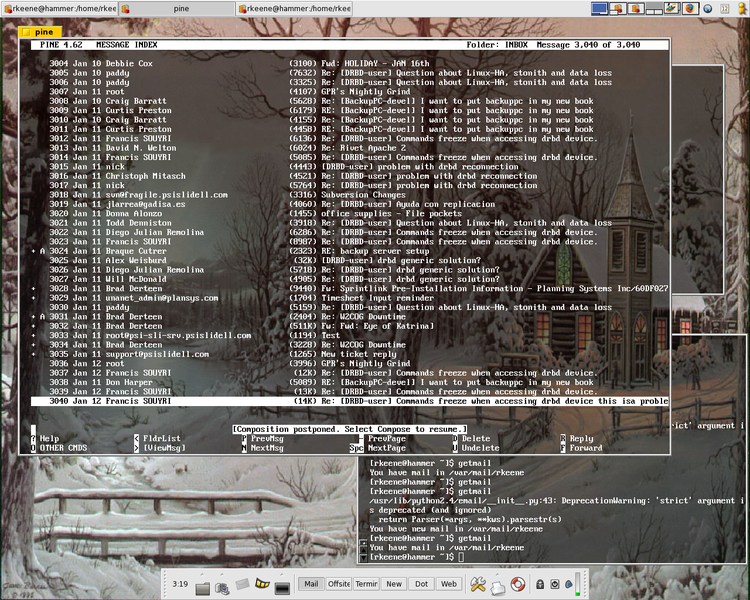Click the yellow grin face icon in panel
The image size is (750, 600).
pos(262,583)
